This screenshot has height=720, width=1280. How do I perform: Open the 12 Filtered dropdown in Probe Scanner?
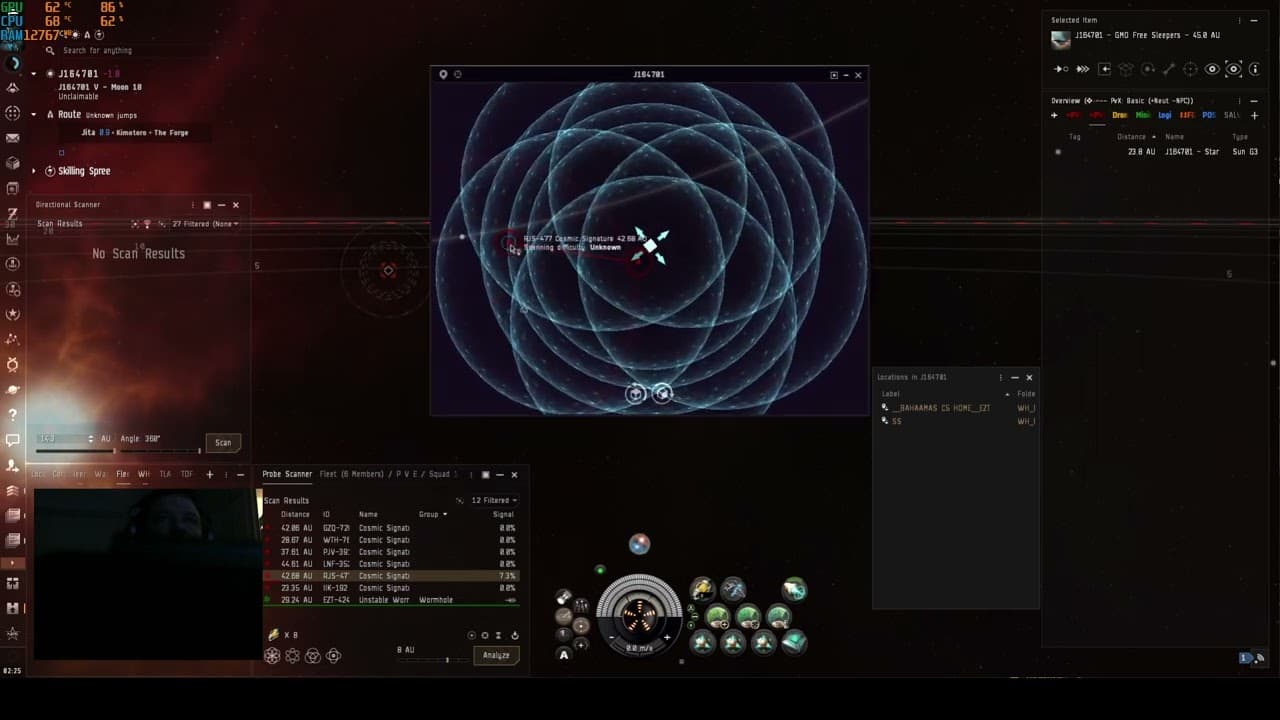pos(495,500)
